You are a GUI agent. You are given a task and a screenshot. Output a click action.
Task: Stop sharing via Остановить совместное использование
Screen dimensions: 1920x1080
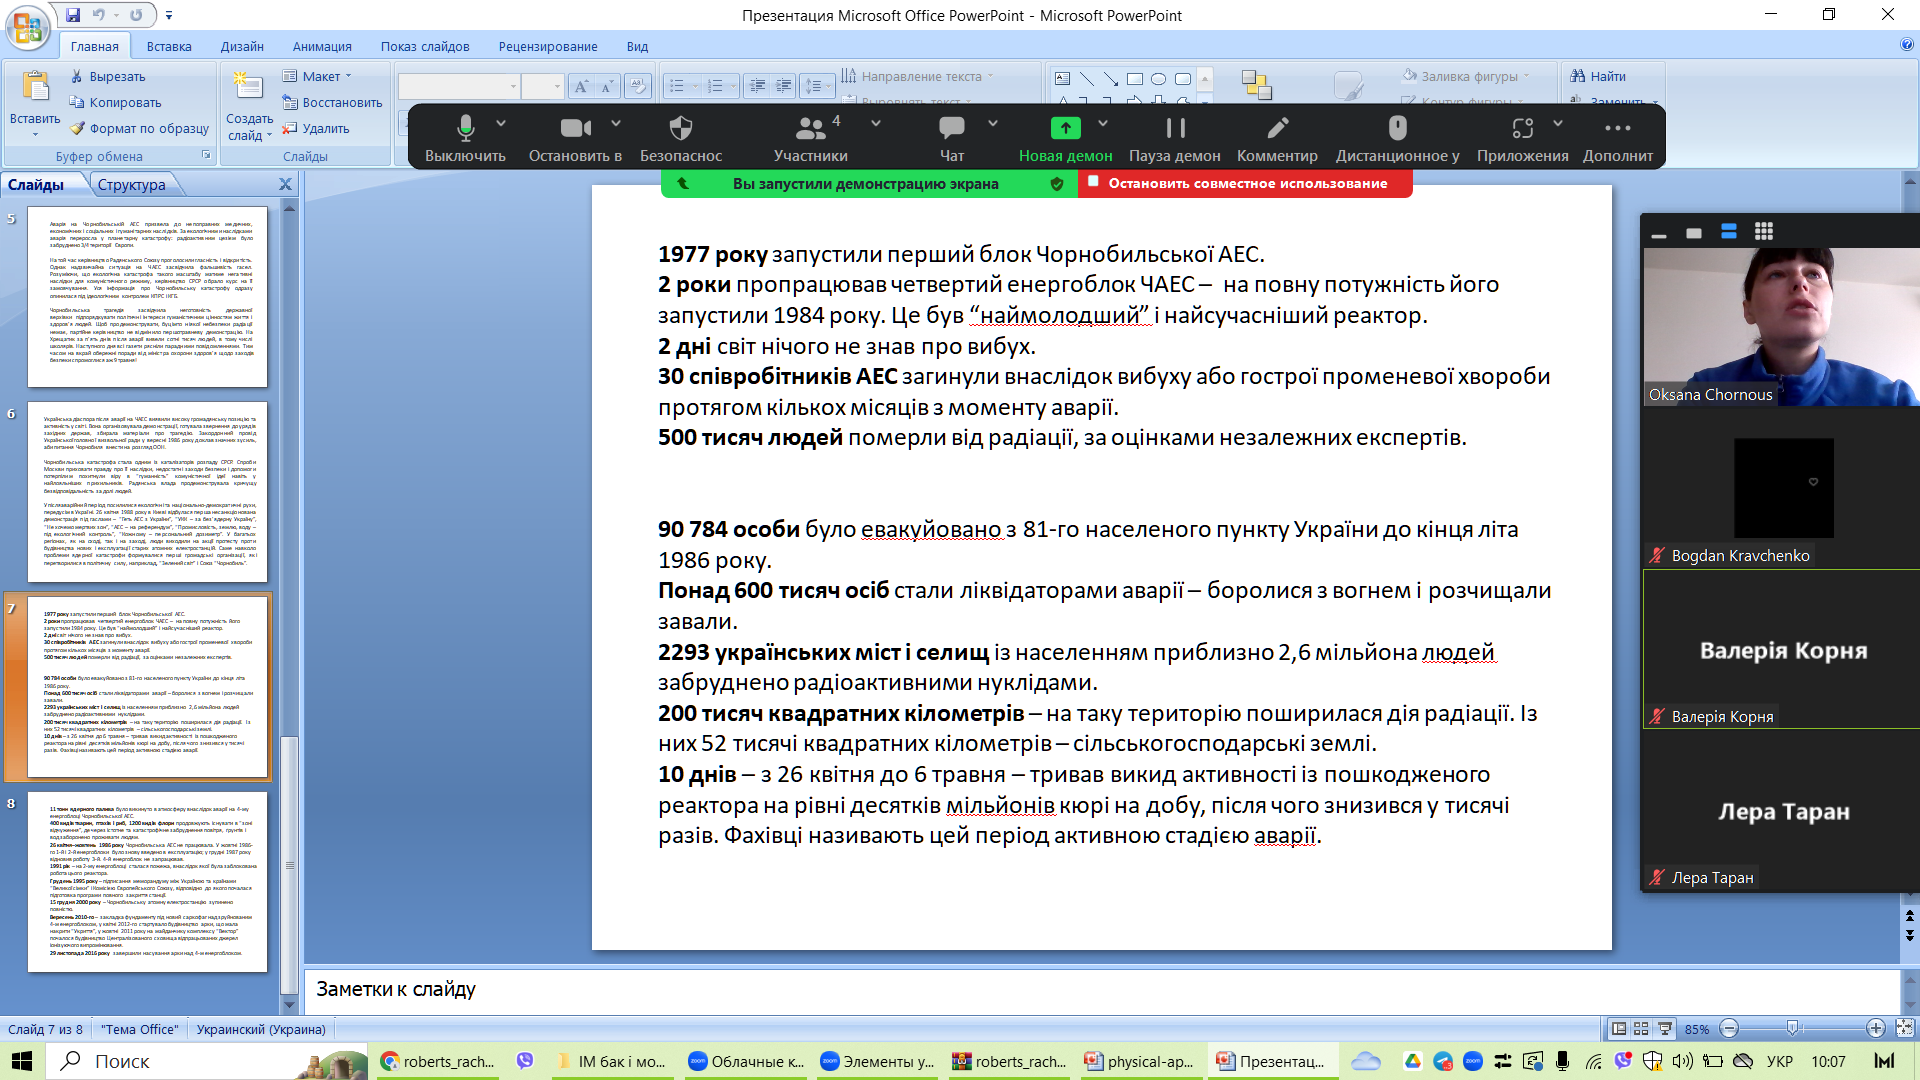pos(1246,183)
